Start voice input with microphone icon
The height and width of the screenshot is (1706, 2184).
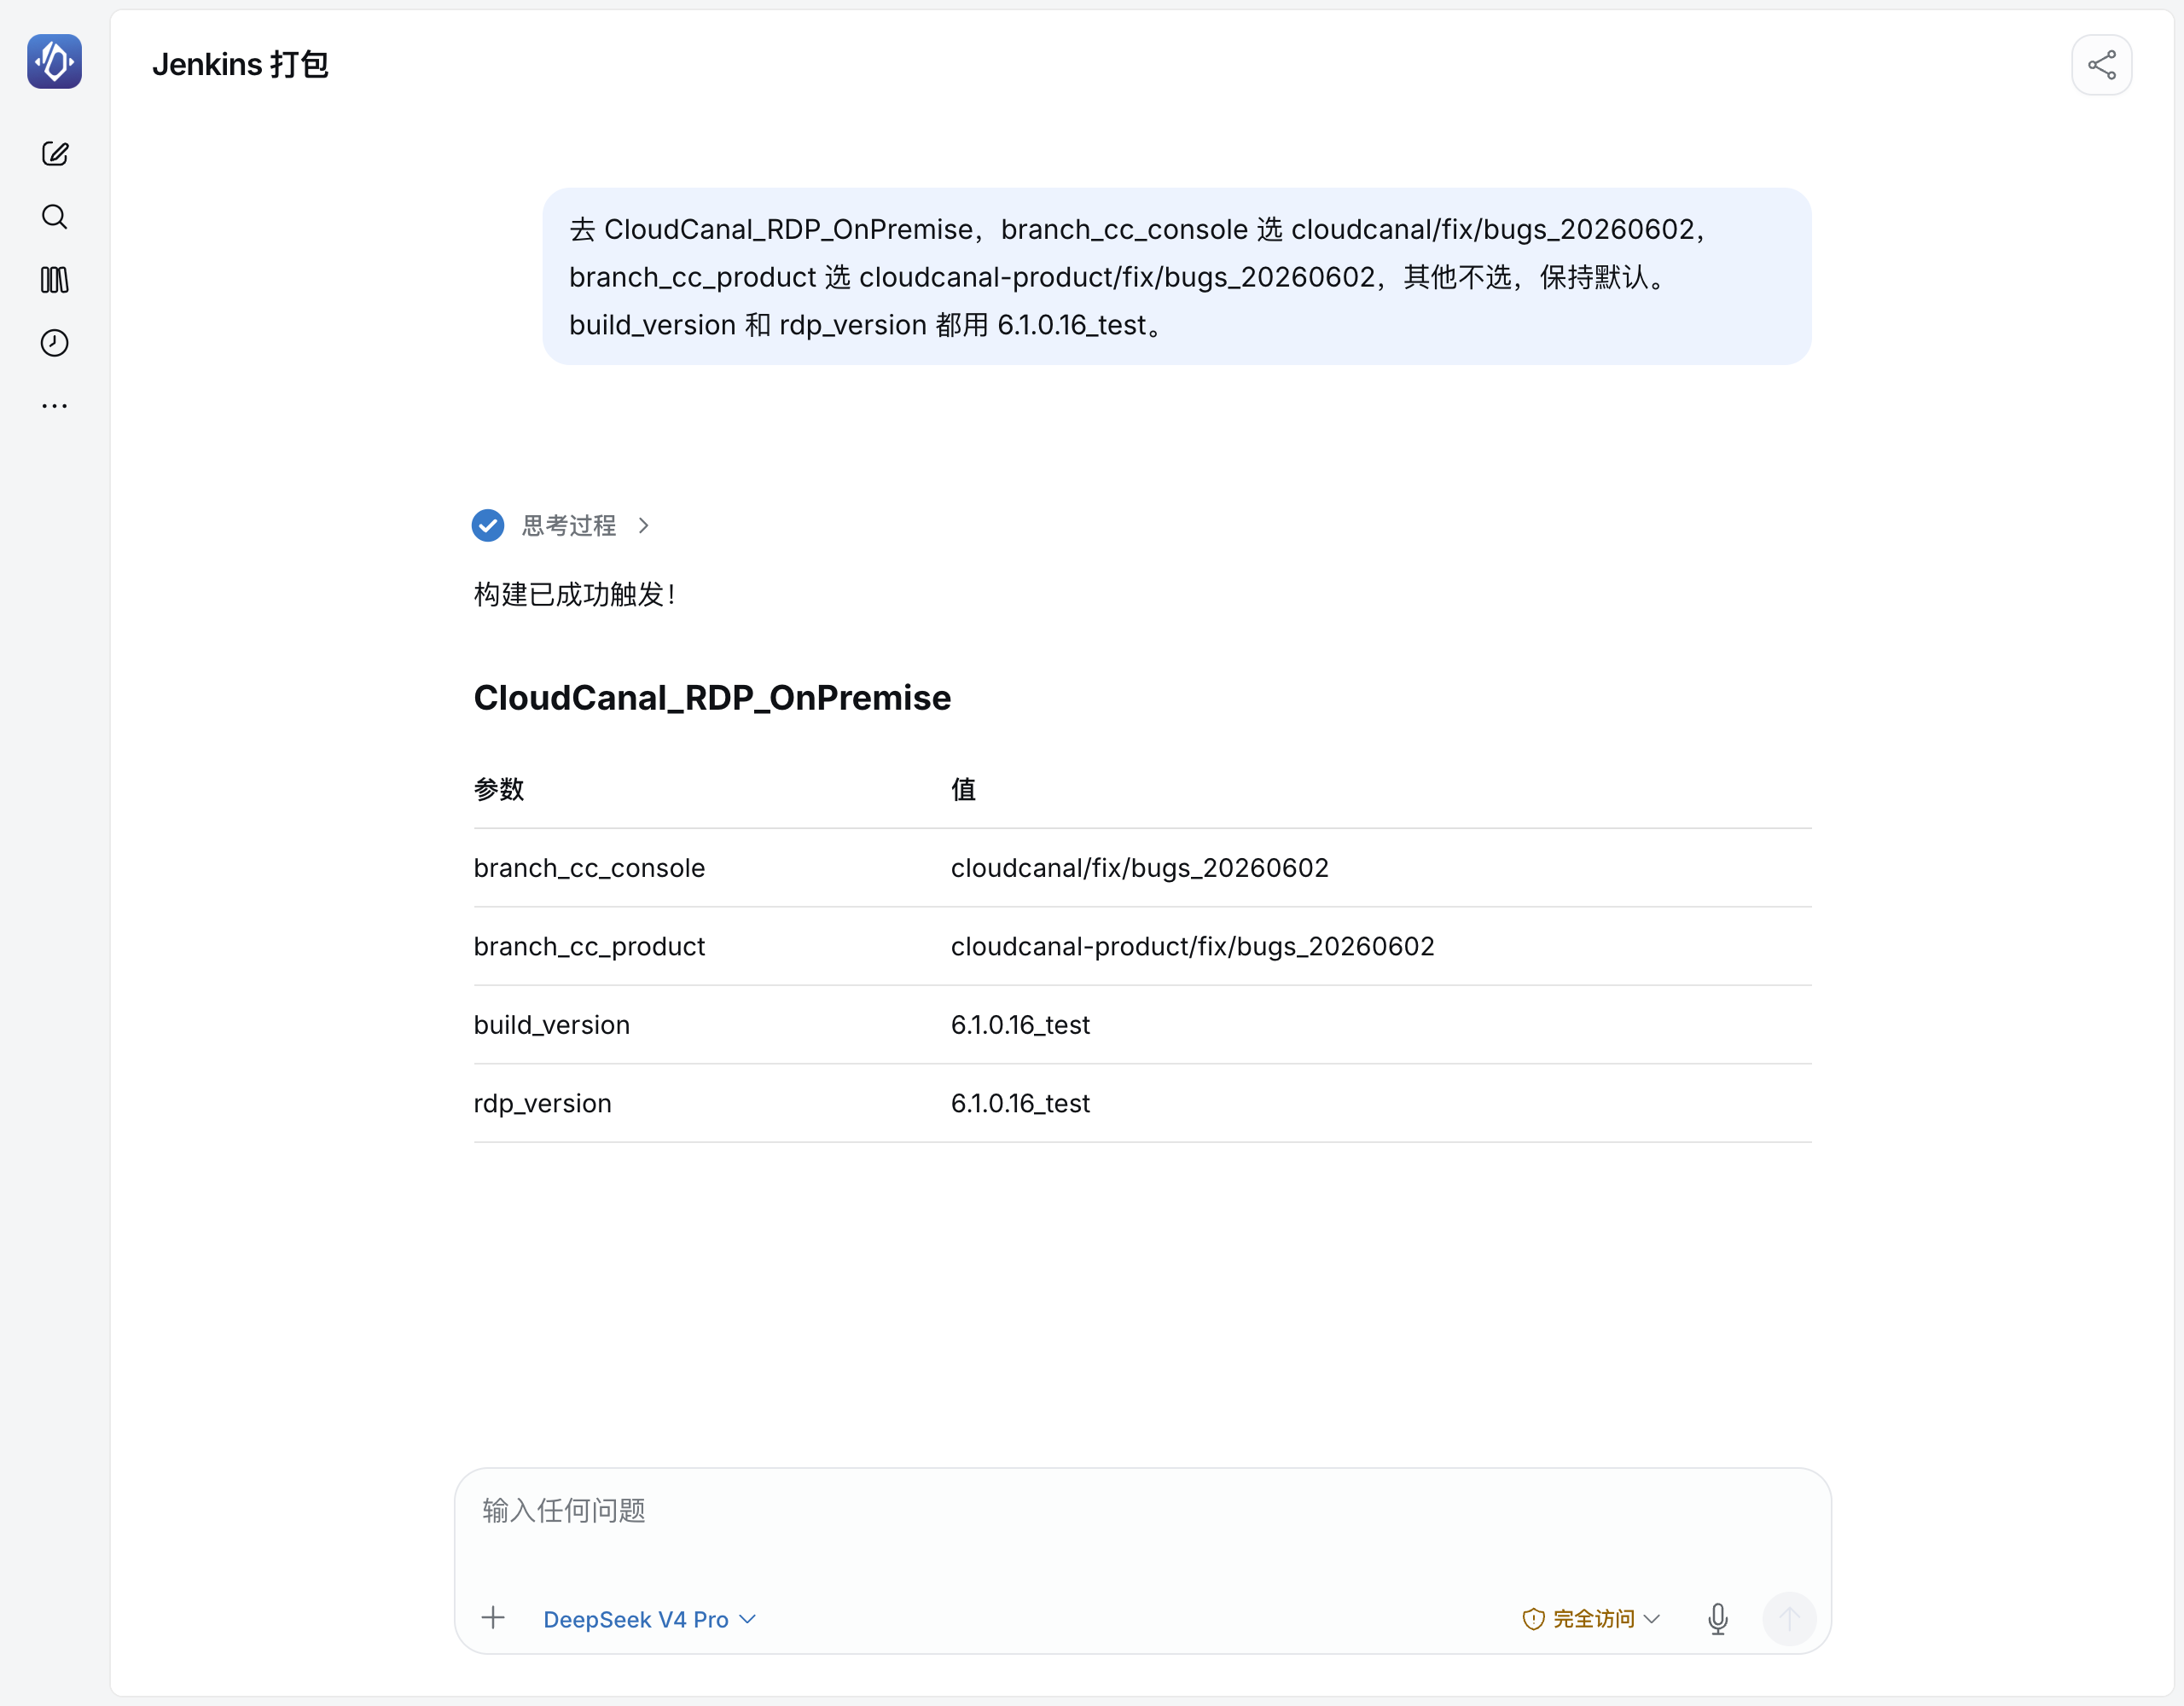coord(1718,1618)
